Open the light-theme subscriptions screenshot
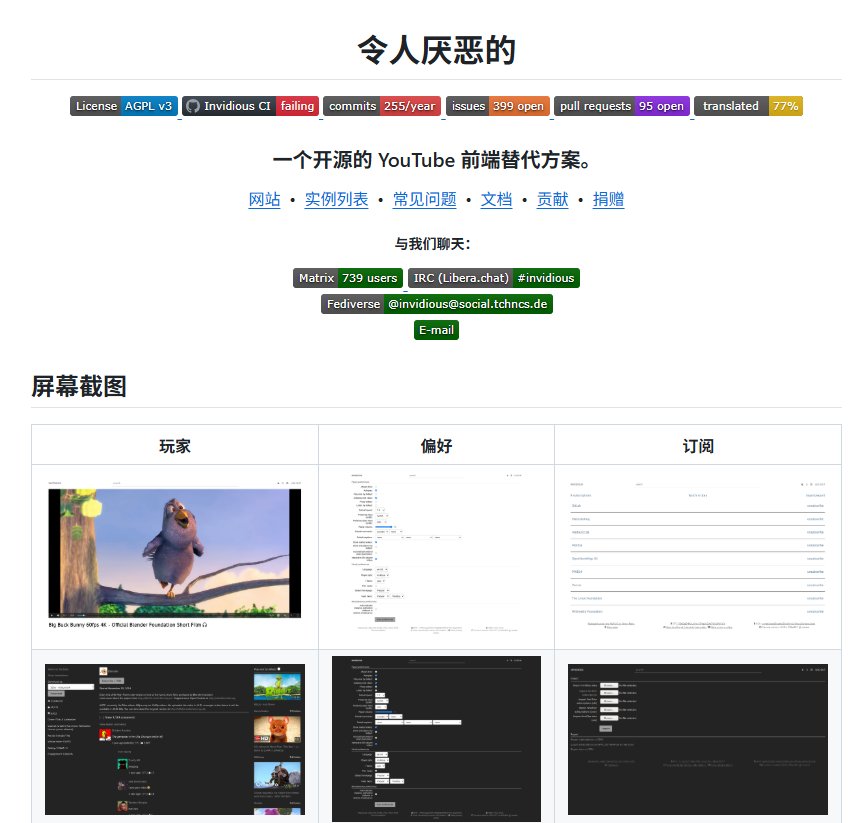 [698, 555]
